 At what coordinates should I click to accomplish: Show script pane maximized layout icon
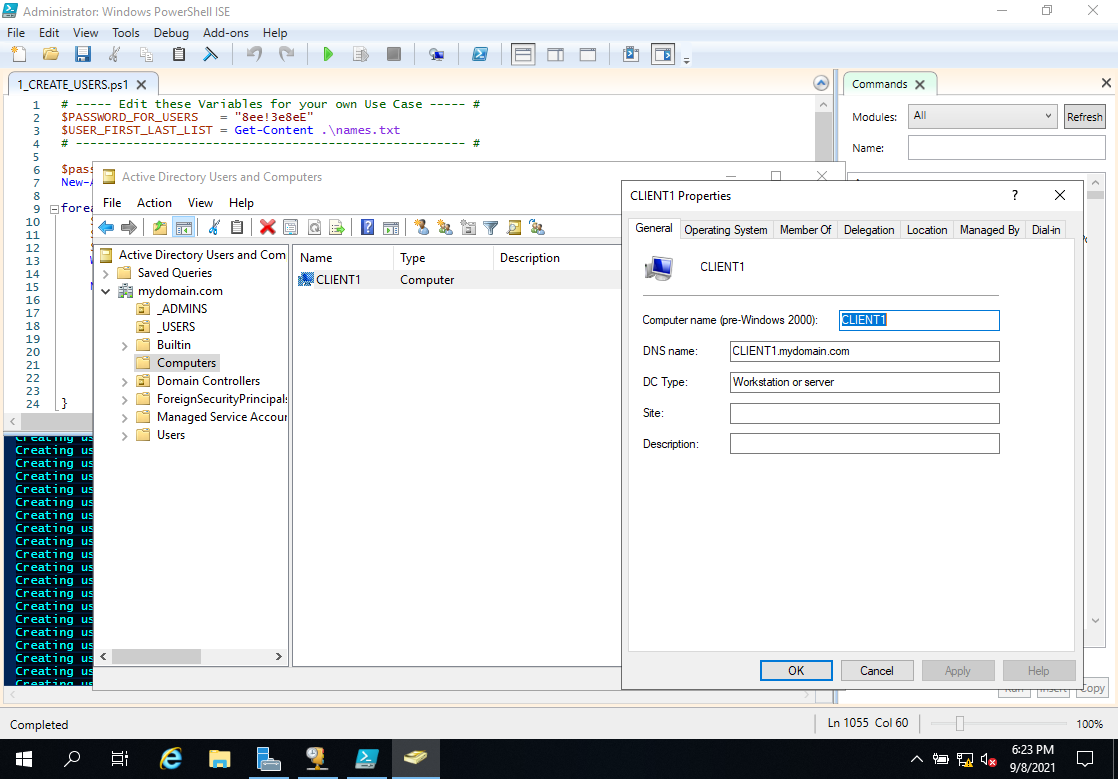pyautogui.click(x=588, y=54)
